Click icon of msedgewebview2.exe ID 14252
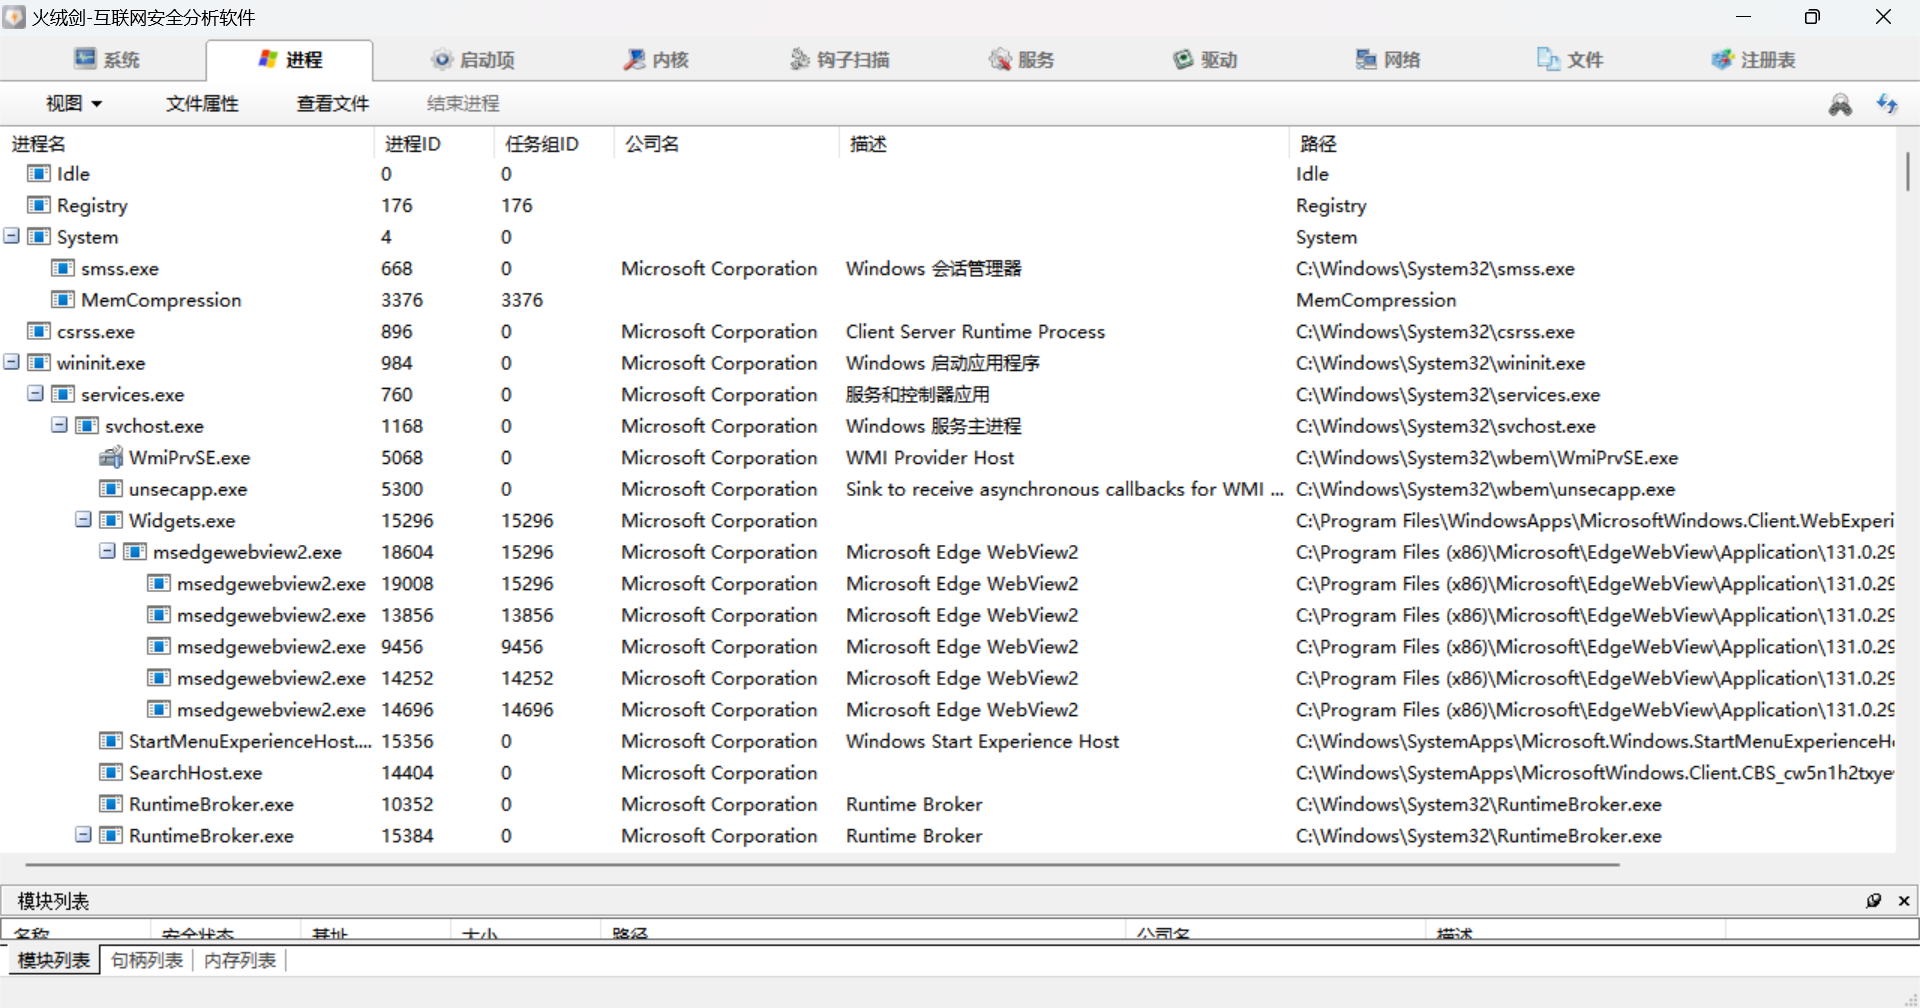Viewport: 1920px width, 1008px height. 159,677
